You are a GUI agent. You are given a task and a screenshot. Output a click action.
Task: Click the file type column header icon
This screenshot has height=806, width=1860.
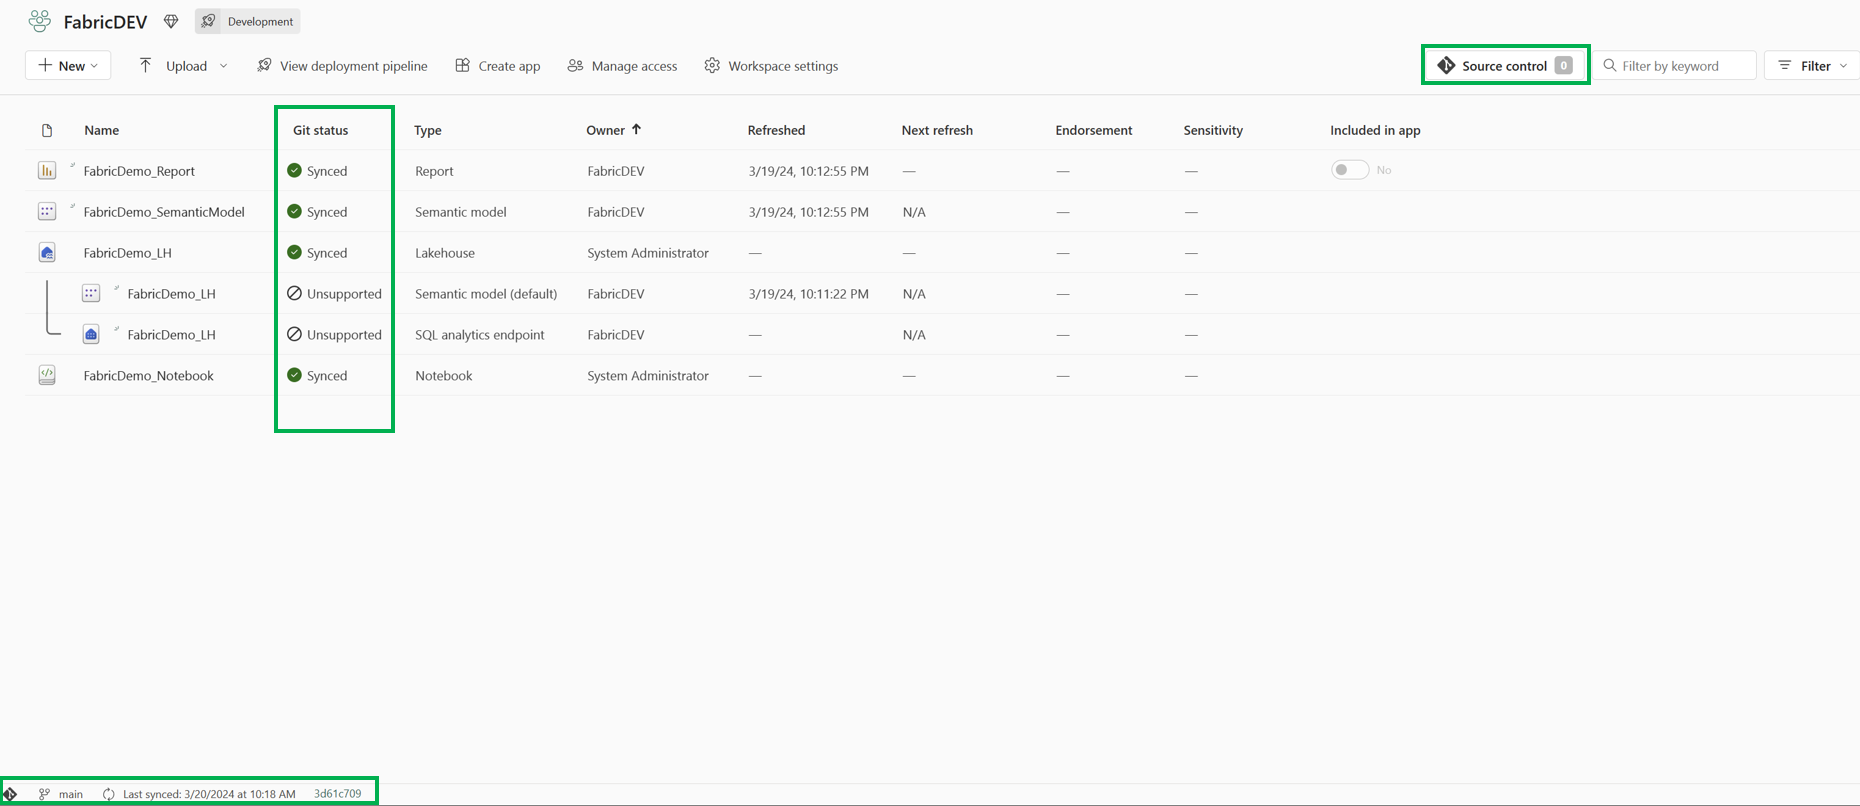tap(47, 130)
